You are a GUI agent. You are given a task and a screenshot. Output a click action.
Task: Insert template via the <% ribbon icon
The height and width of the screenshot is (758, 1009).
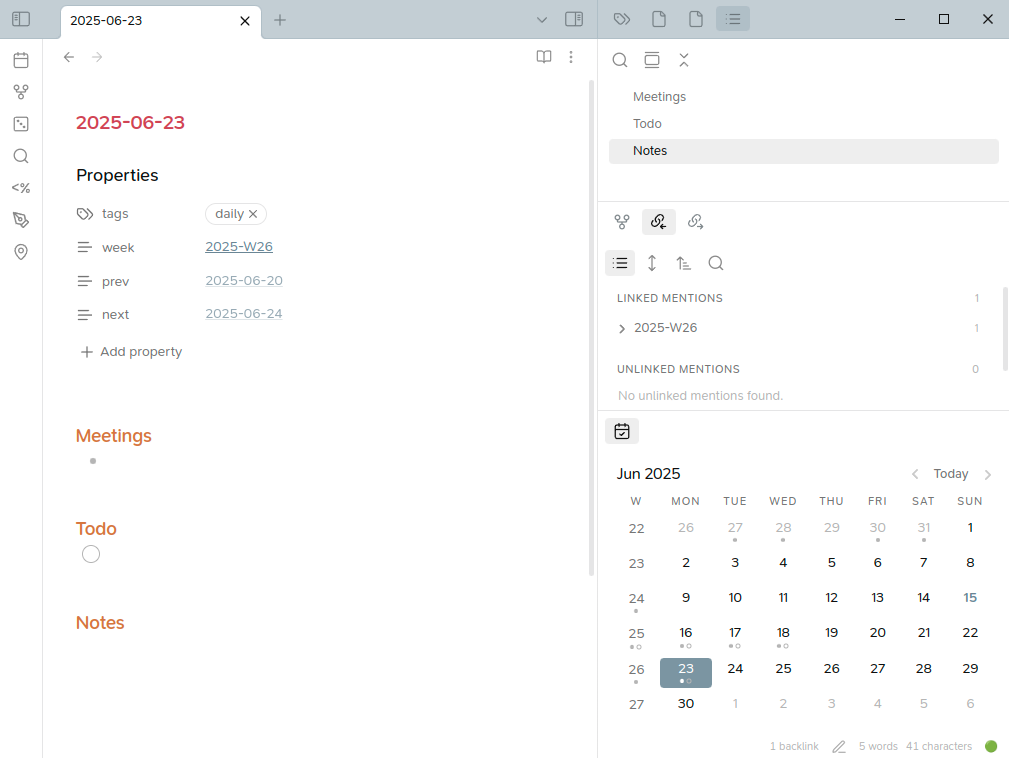coord(21,188)
